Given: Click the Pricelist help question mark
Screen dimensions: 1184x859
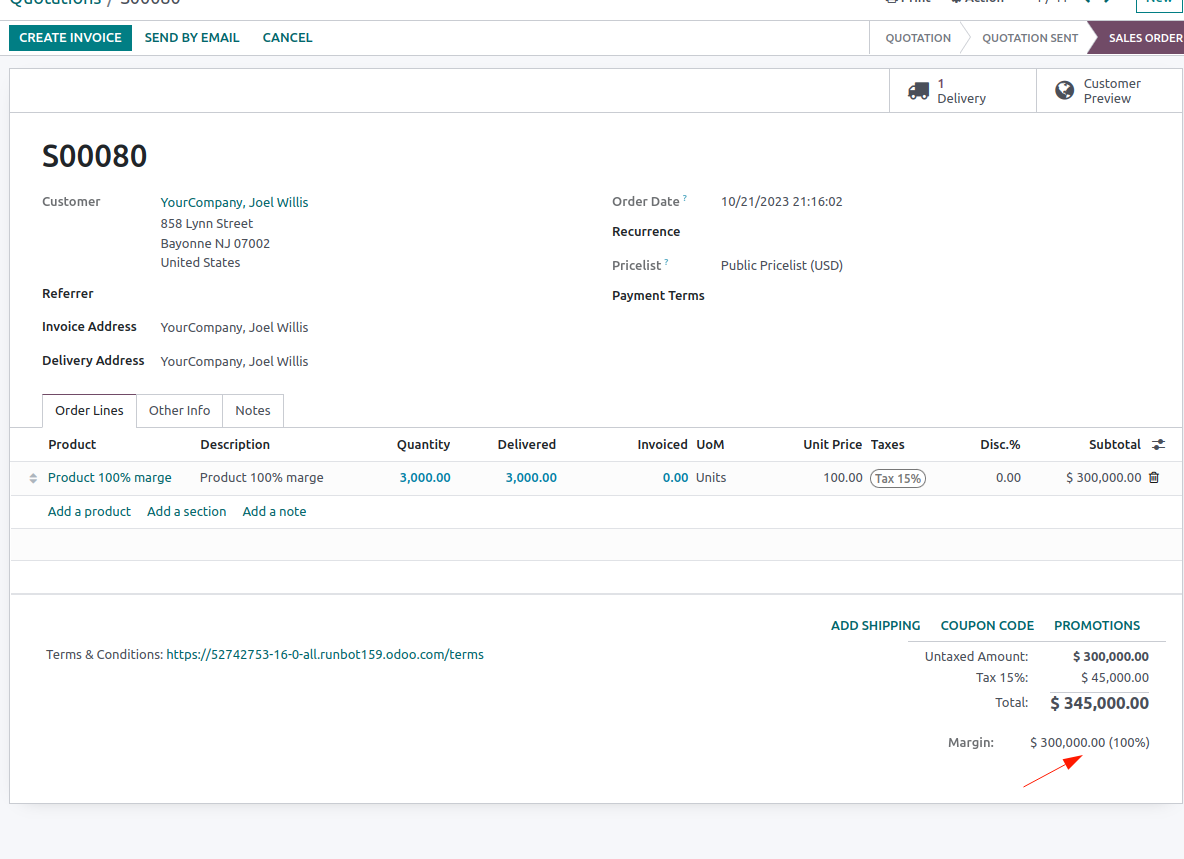Looking at the screenshot, I should pyautogui.click(x=666, y=262).
